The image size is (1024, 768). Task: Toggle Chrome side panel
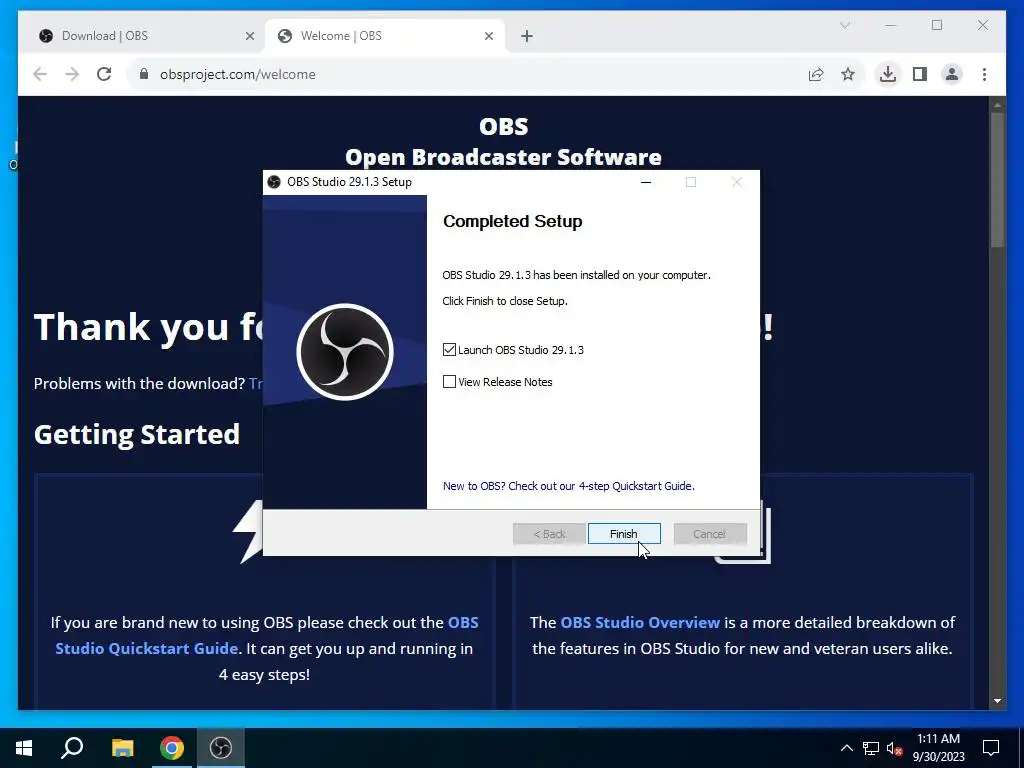click(x=920, y=74)
